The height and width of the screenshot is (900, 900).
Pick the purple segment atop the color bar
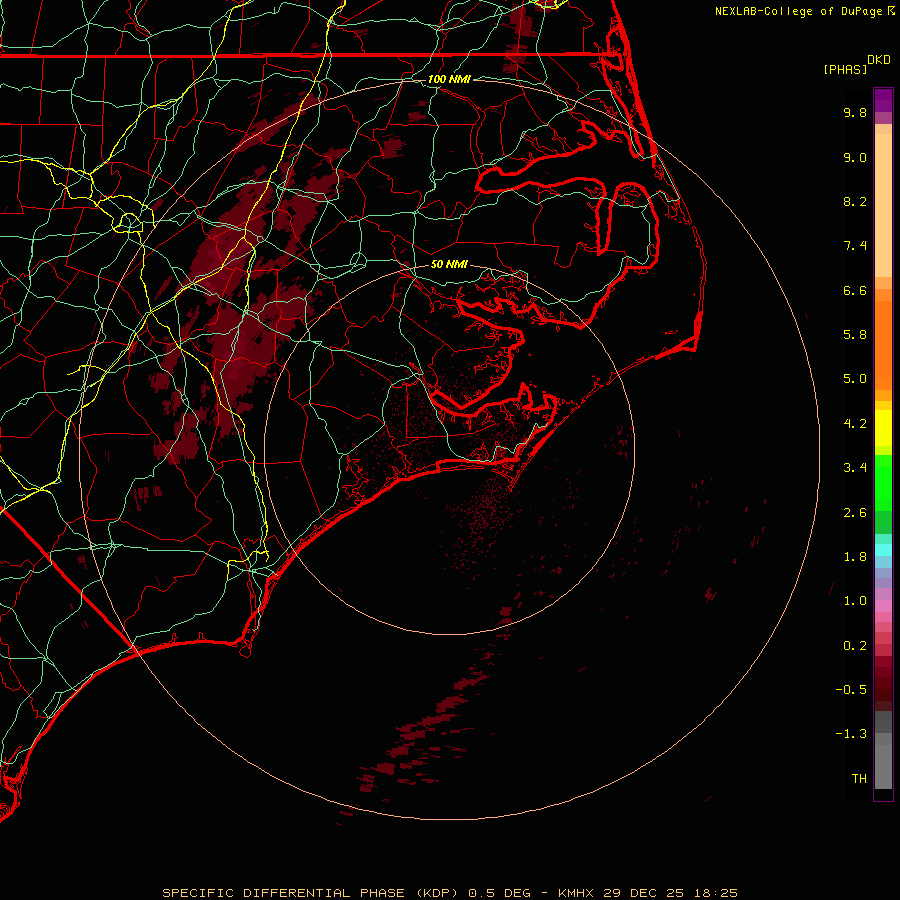883,100
